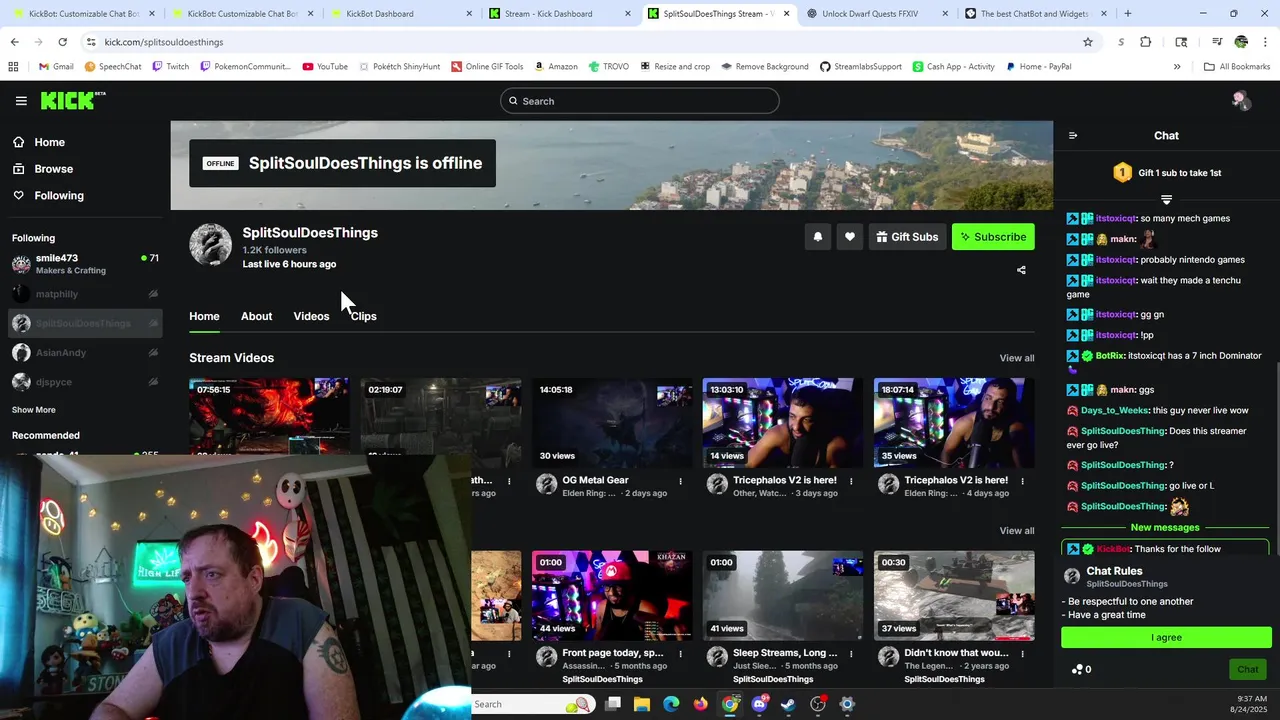The image size is (1280, 720).
Task: Switch to the About tab
Action: tap(256, 316)
